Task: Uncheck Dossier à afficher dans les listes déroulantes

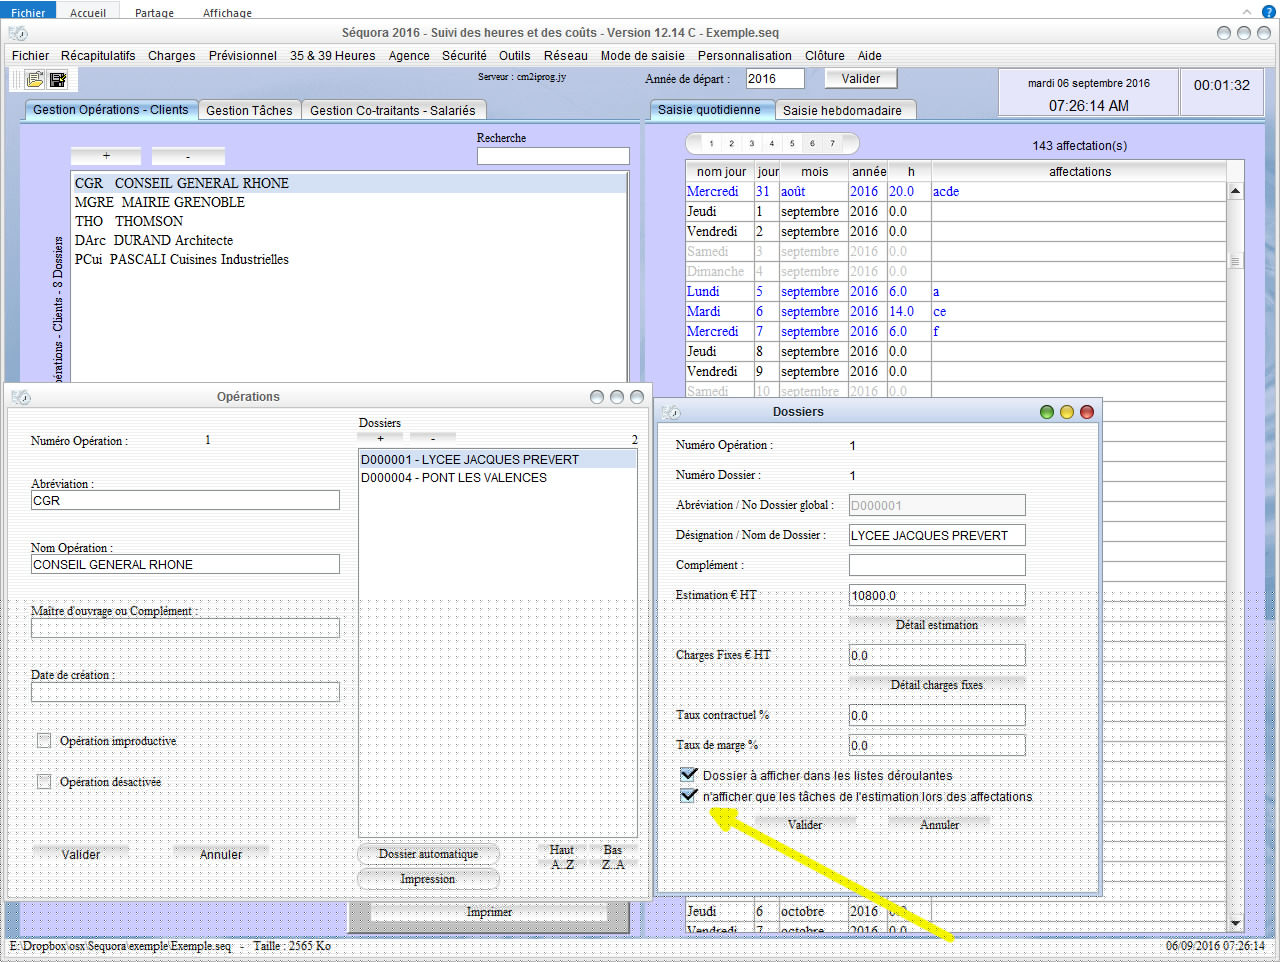Action: 688,775
